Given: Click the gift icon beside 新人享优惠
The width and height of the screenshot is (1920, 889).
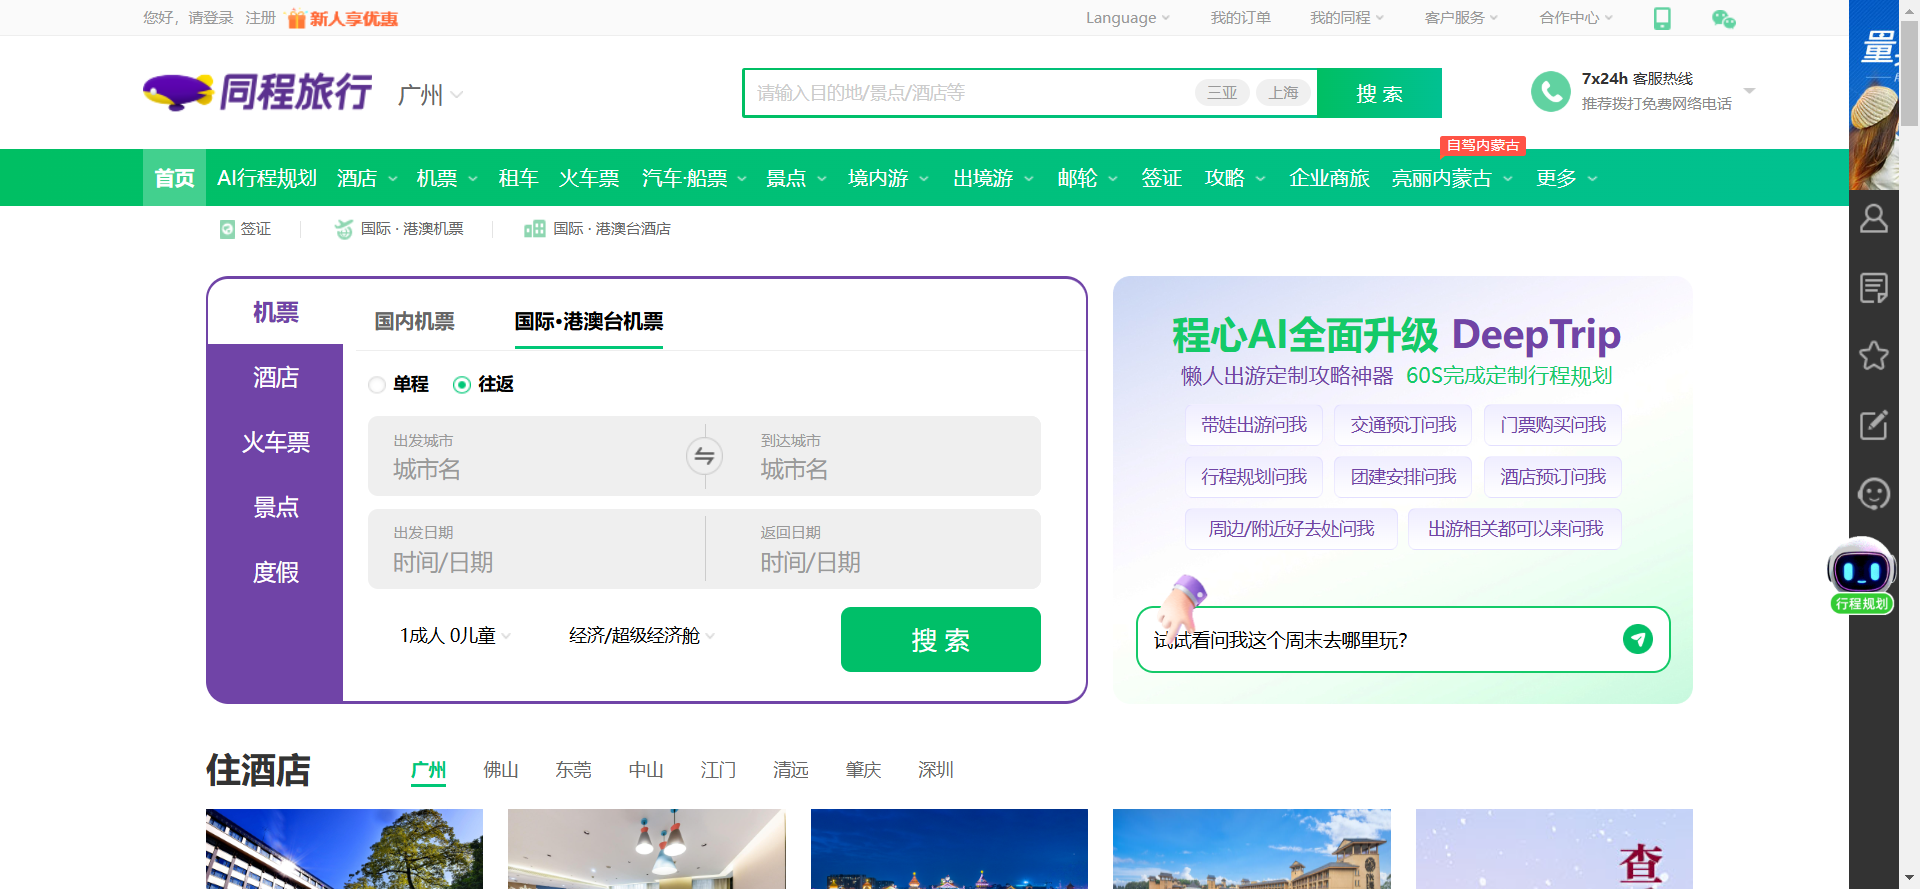Looking at the screenshot, I should click(296, 18).
